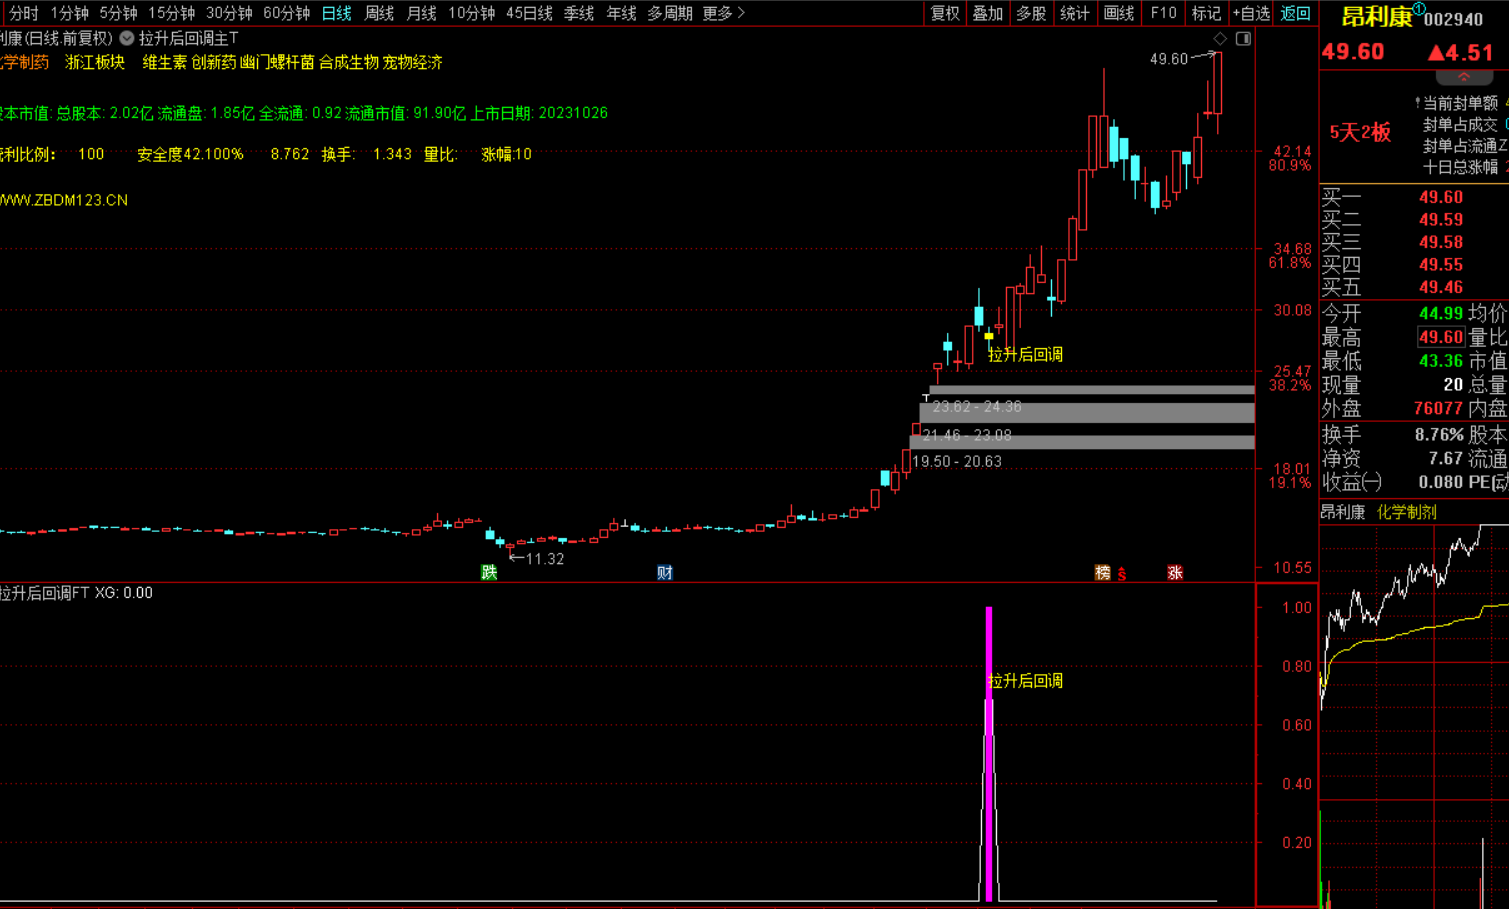Click the blue 财 financial report marker

tap(665, 572)
